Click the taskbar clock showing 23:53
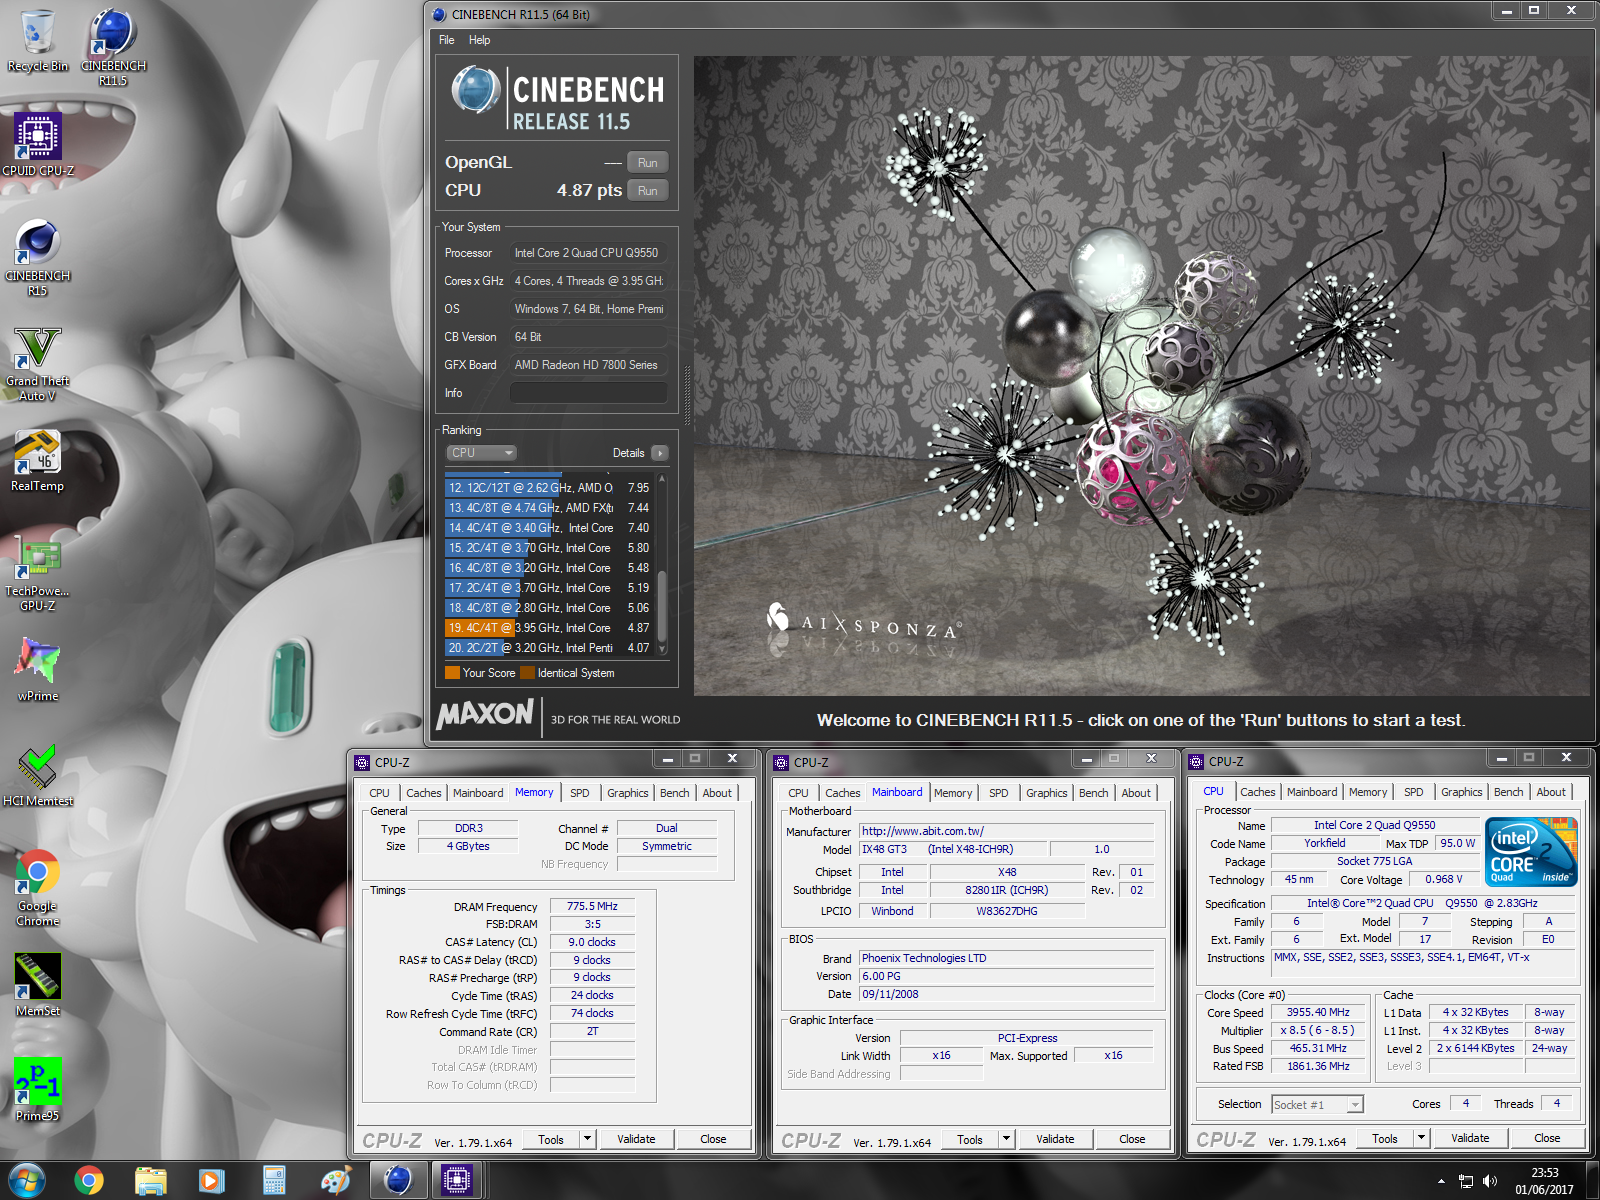The width and height of the screenshot is (1600, 1200). point(1544,1181)
